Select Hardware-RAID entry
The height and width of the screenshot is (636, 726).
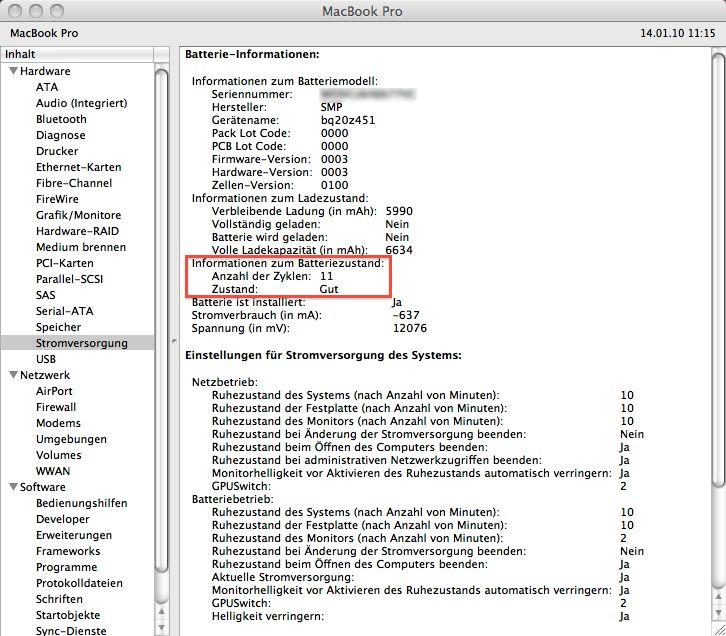(x=77, y=231)
